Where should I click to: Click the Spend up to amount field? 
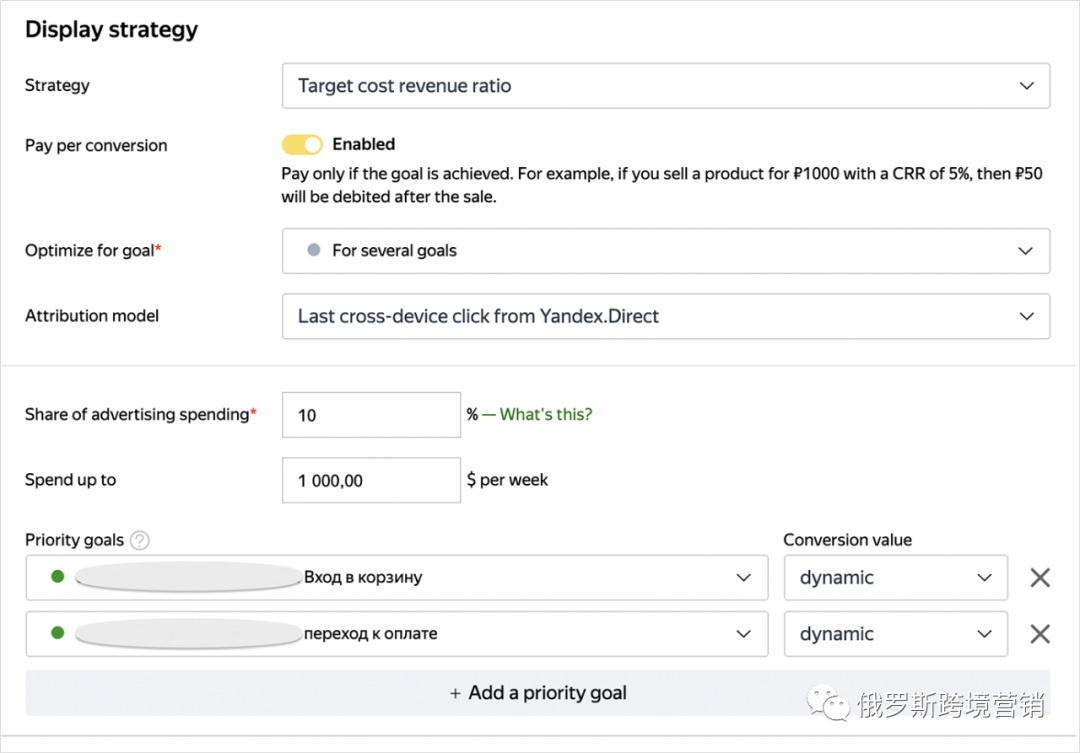[x=371, y=481]
